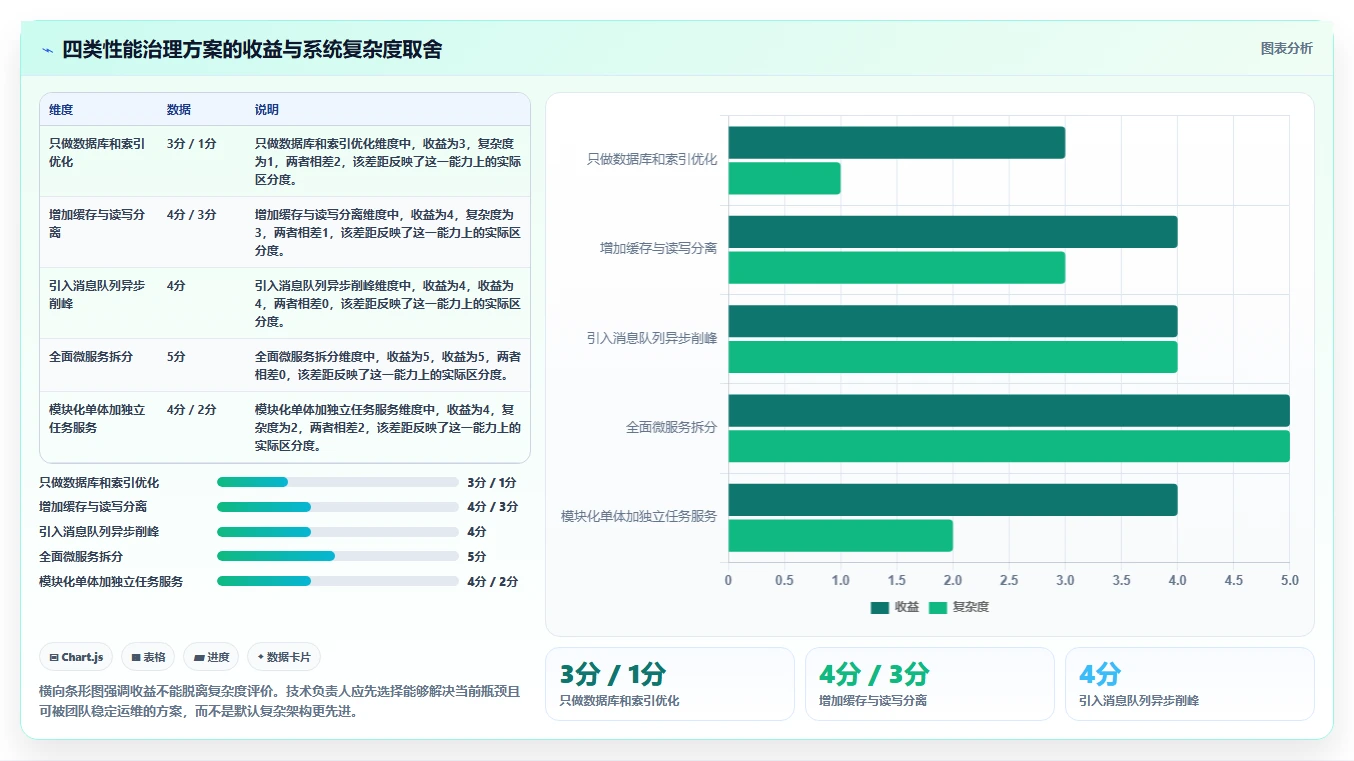1354x761 pixels.
Task: Click progress bar for 只做数据库和索引优化
Action: [338, 482]
